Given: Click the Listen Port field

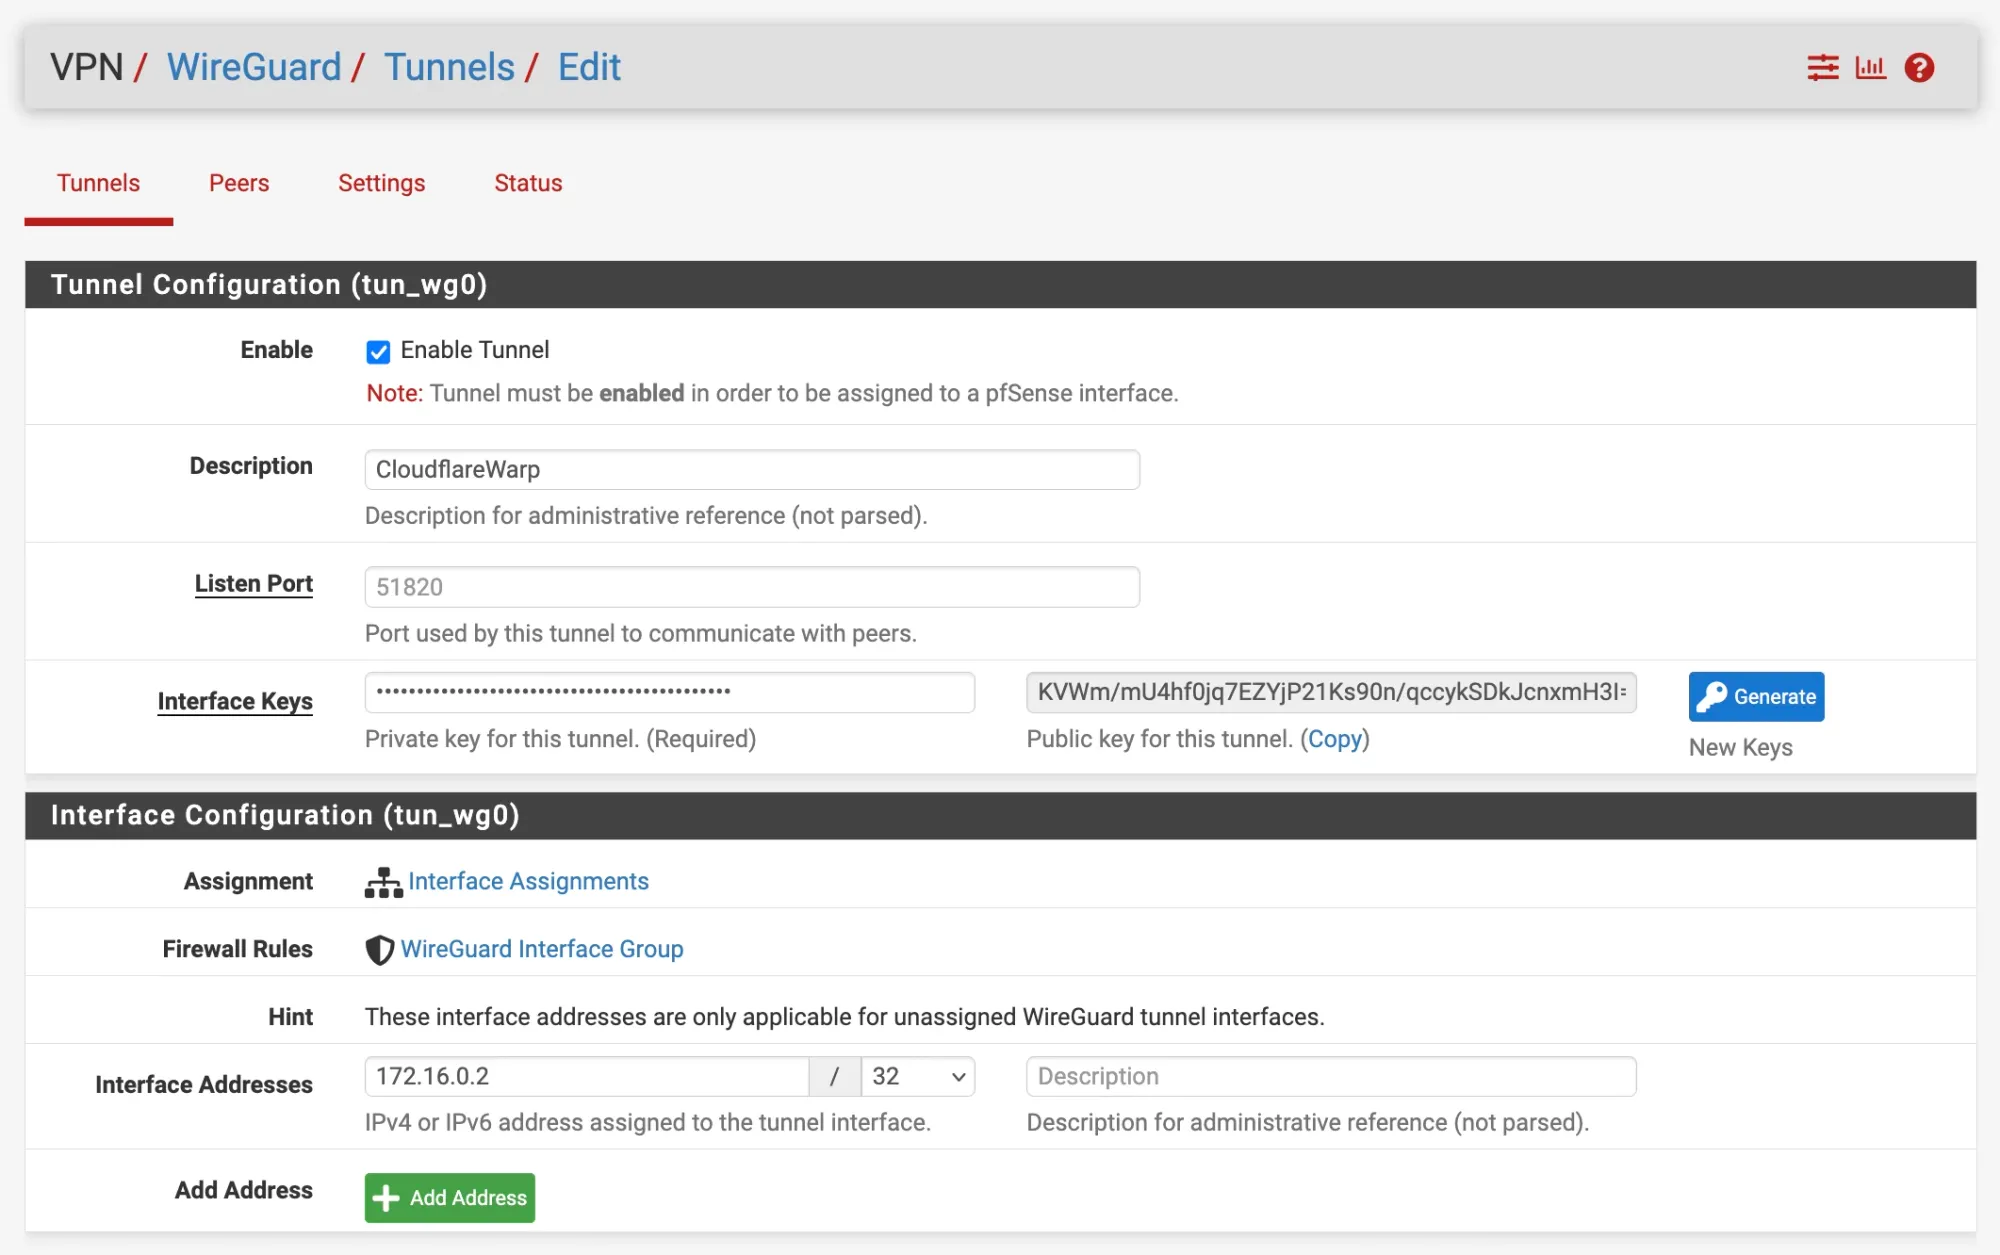Looking at the screenshot, I should pos(752,587).
